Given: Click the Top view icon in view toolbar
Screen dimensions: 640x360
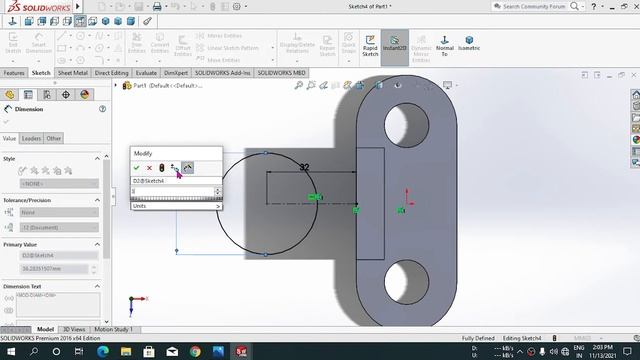Looking at the screenshot, I should pyautogui.click(x=80, y=21).
